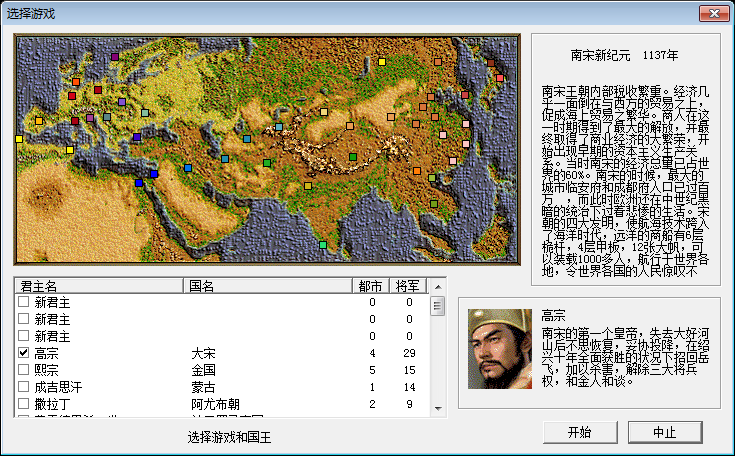Click the olive-green marker in Indochina

pos(434,204)
